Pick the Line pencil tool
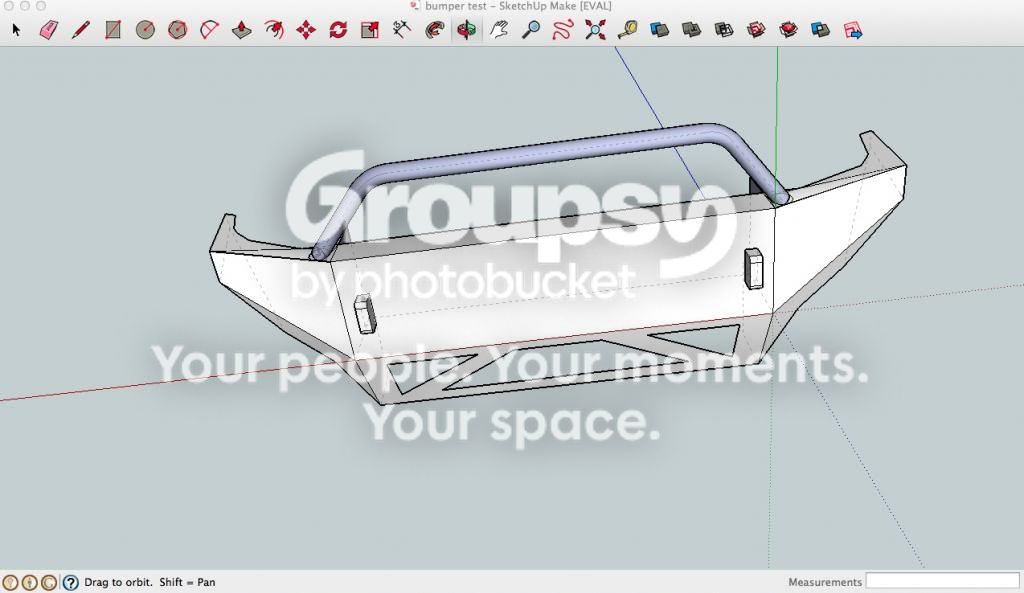 click(81, 30)
